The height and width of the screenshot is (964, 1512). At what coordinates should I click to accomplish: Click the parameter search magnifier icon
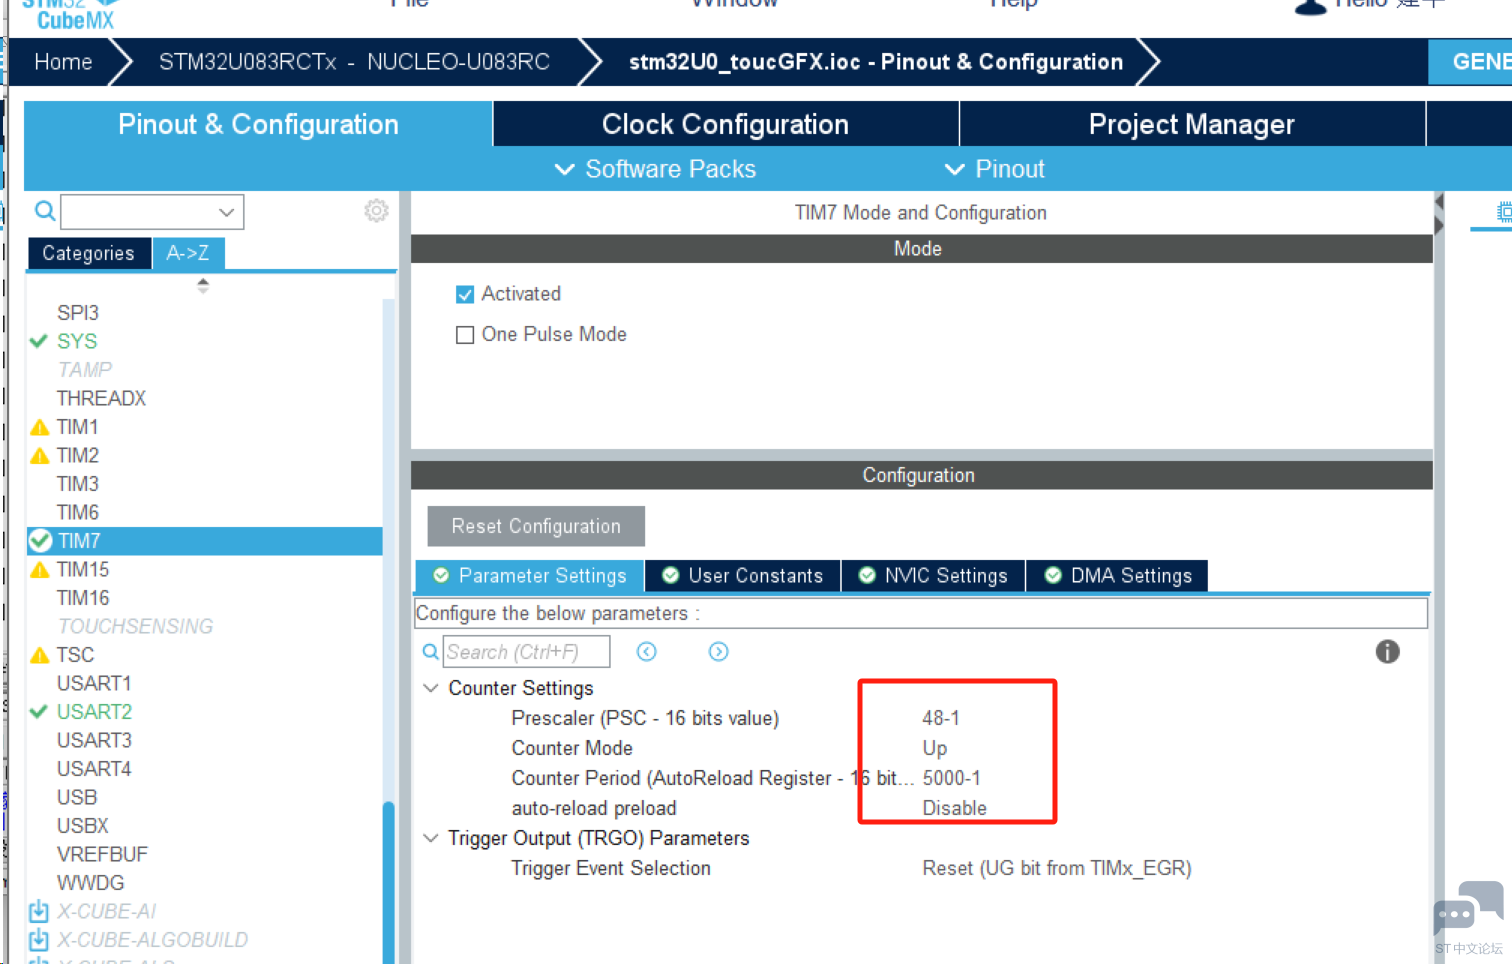coord(431,652)
